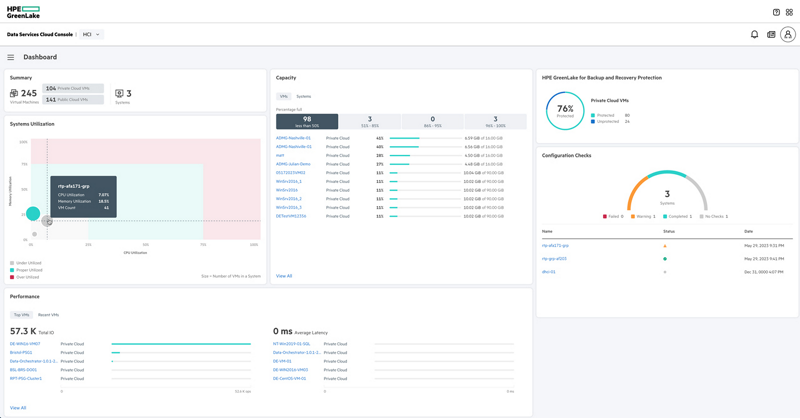800x420 pixels.
Task: Click View All under Capacity list
Action: [x=284, y=276]
